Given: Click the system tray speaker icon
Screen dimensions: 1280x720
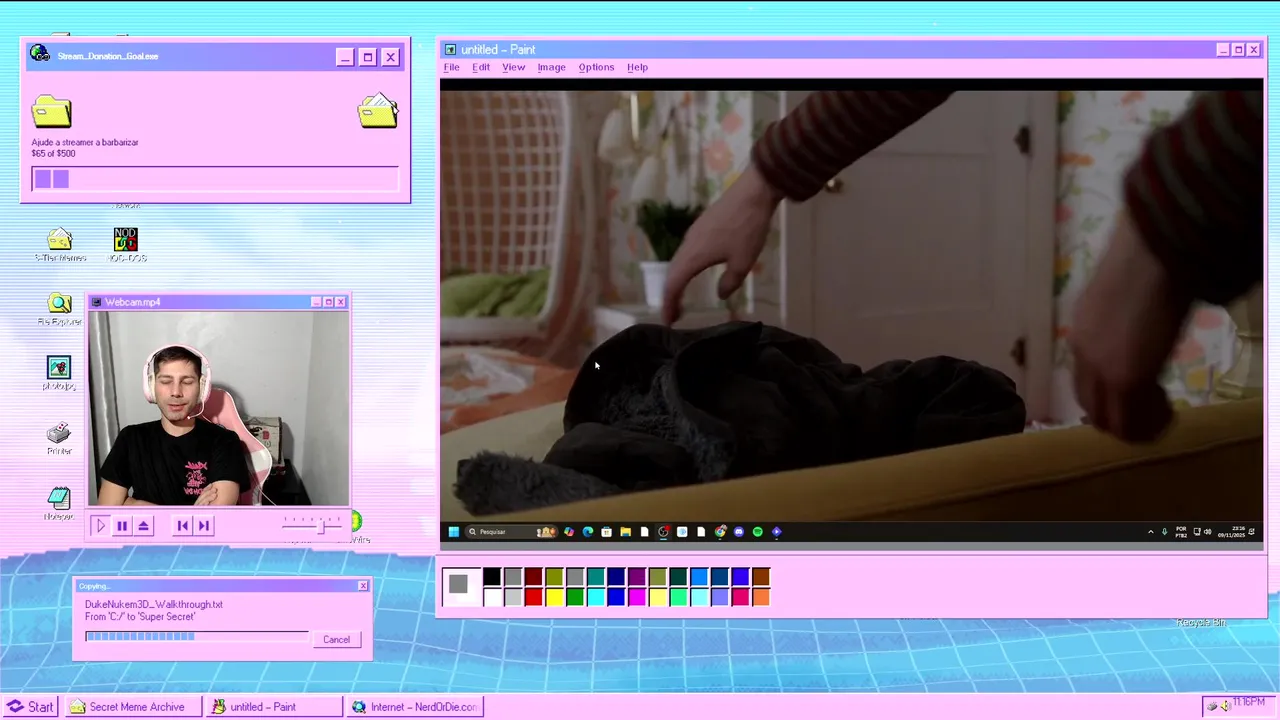Looking at the screenshot, I should pos(1225,706).
